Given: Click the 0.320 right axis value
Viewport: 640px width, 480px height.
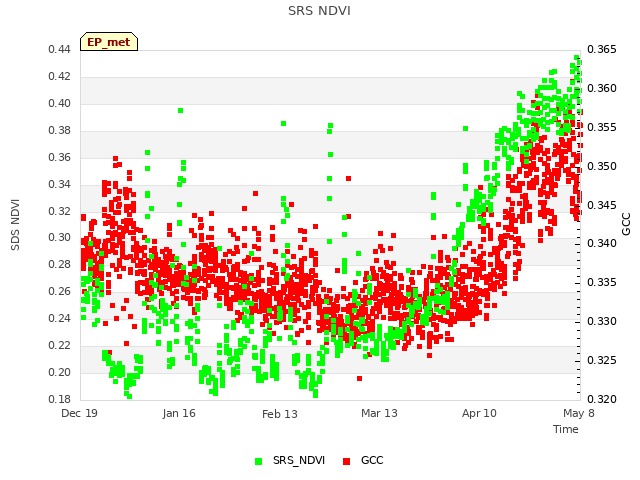Looking at the screenshot, I should coord(602,399).
